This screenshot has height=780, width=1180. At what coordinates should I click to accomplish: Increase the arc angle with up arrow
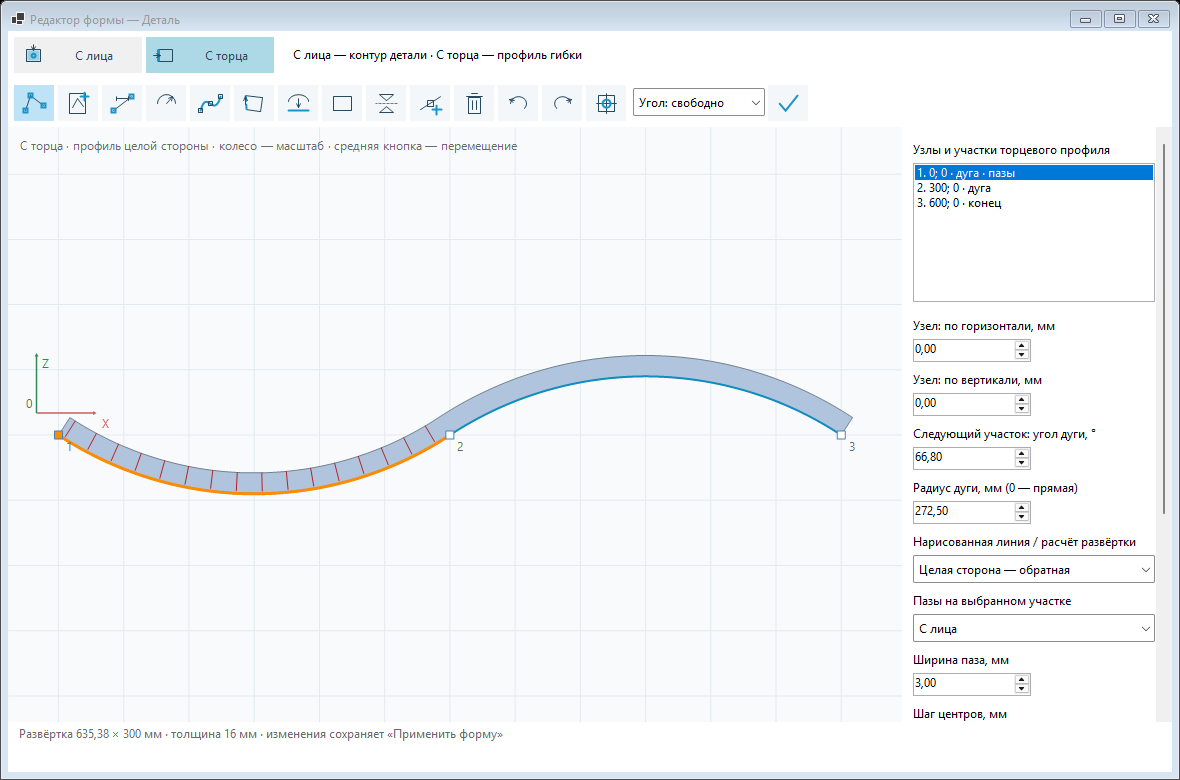1022,453
